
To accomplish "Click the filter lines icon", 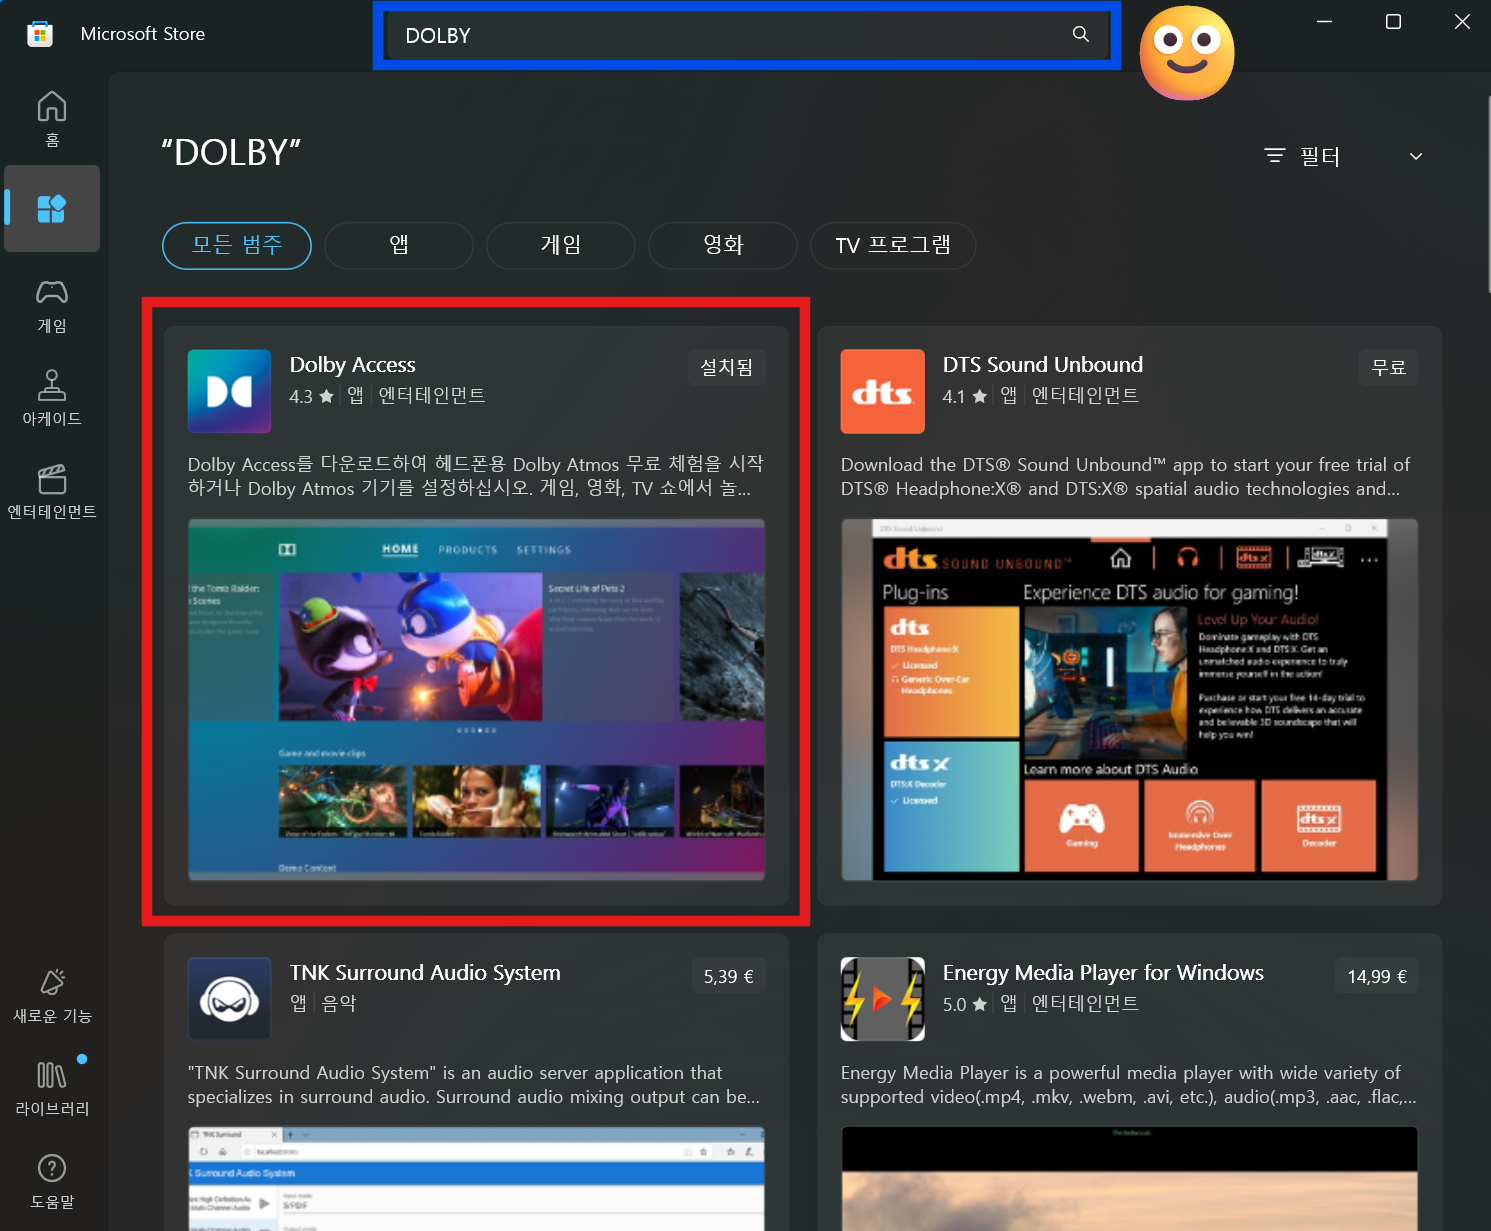I will coord(1274,156).
